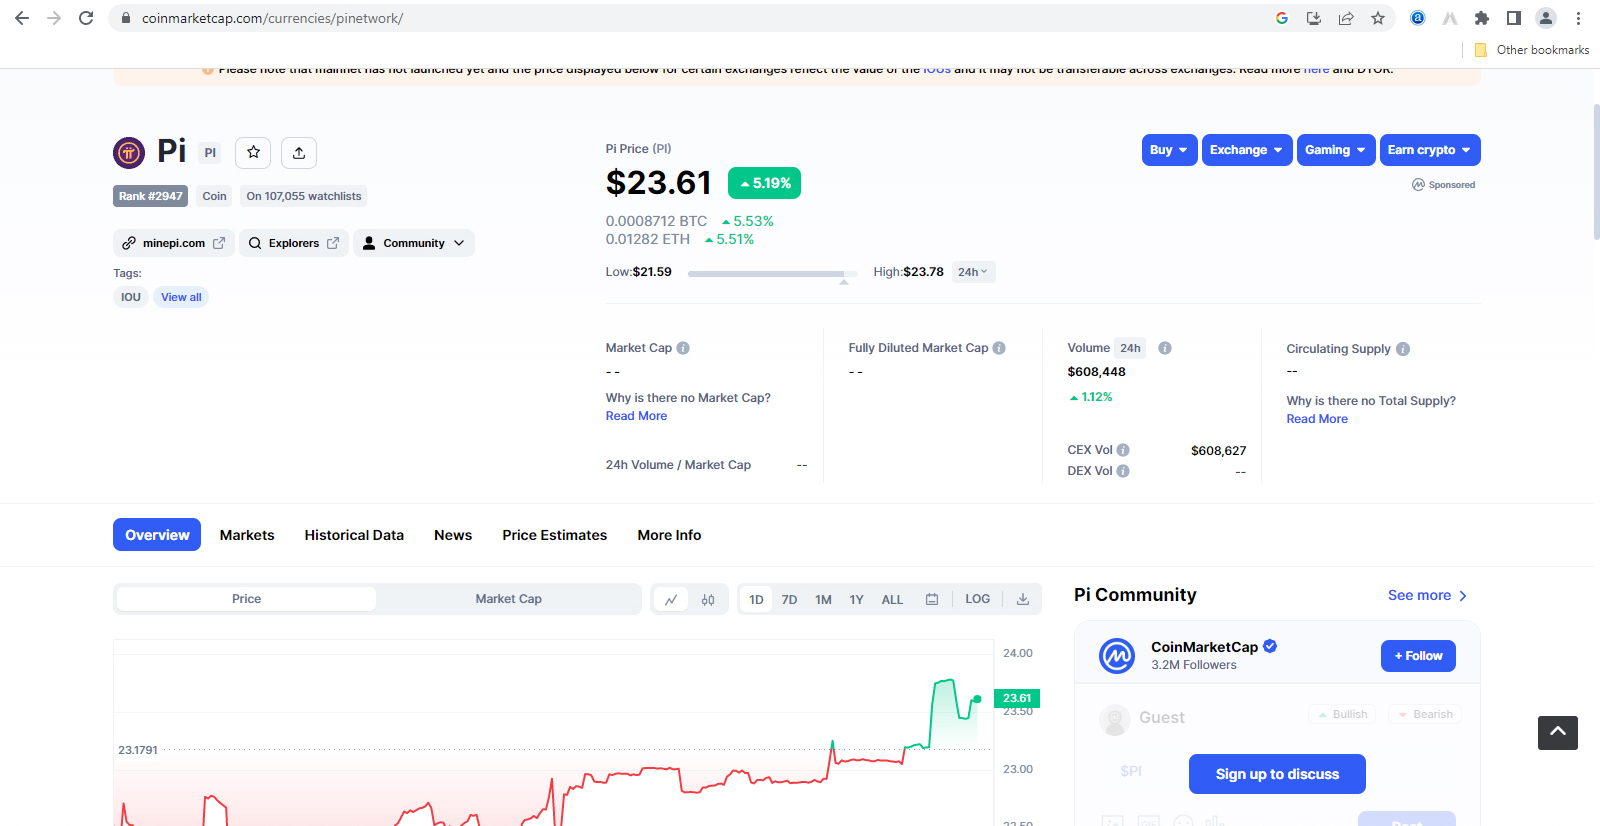Add Pi to watchlist with star button
This screenshot has height=826, width=1600.
pos(253,152)
